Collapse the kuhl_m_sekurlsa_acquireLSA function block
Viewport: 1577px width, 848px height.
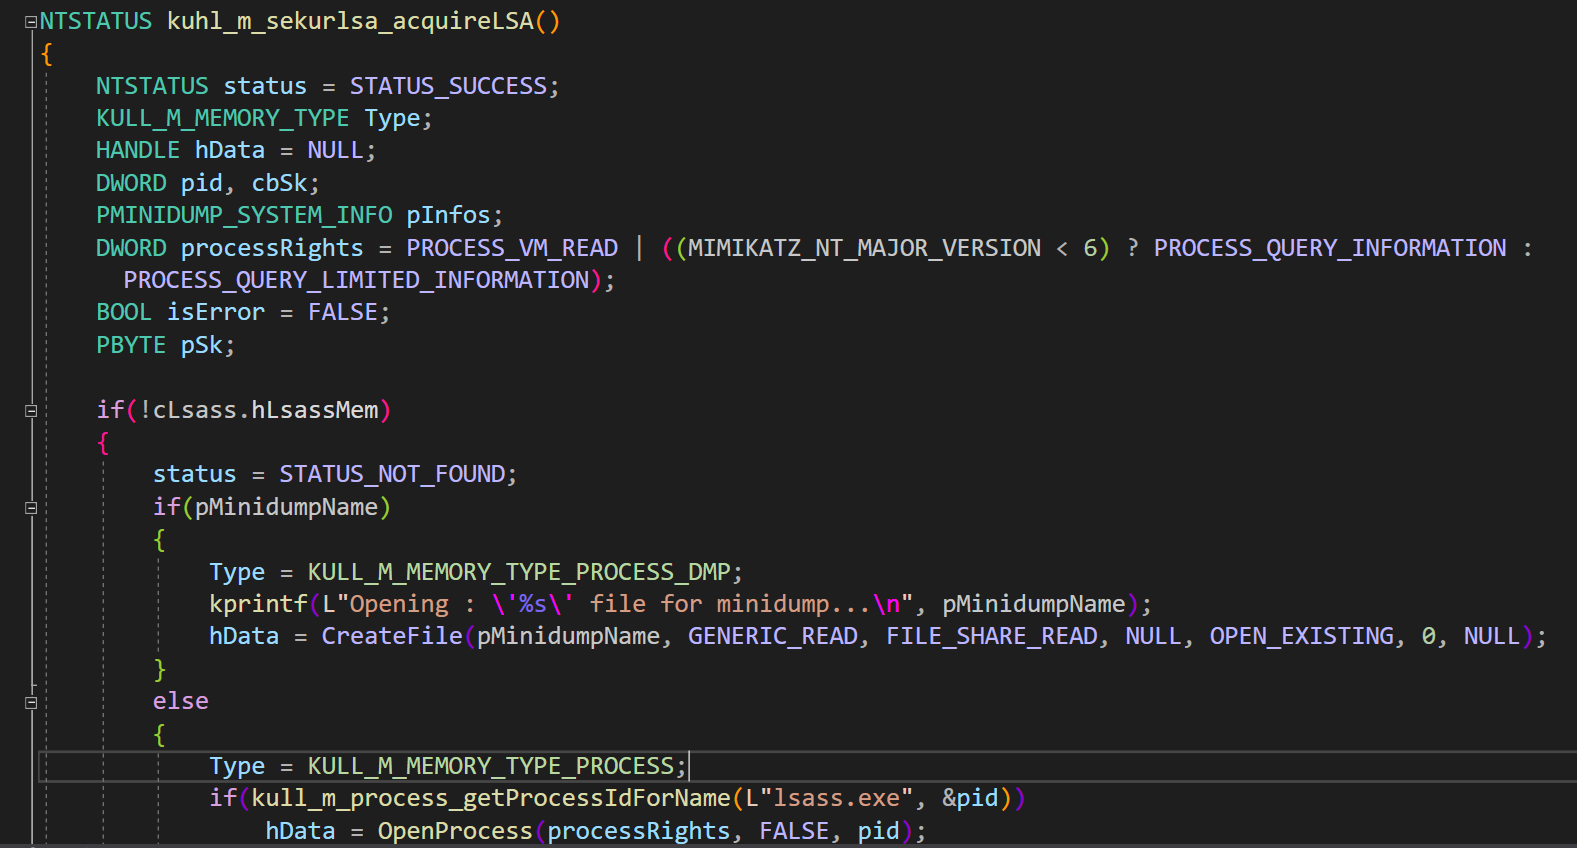(x=31, y=22)
